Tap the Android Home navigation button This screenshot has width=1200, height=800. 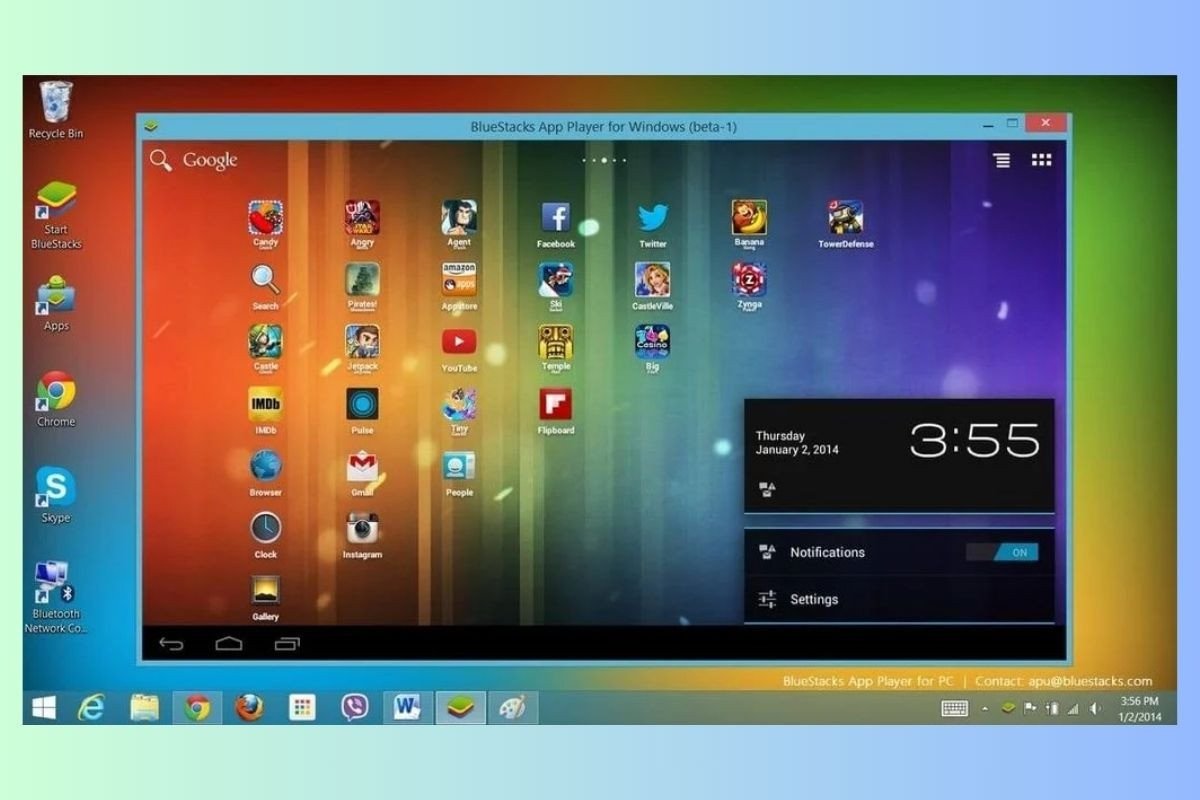[x=229, y=643]
